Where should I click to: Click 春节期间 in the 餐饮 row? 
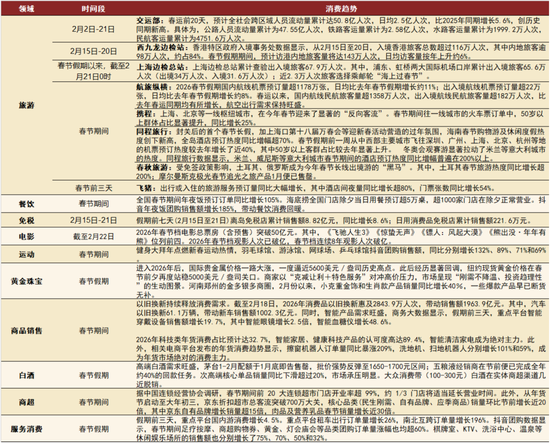coord(93,204)
